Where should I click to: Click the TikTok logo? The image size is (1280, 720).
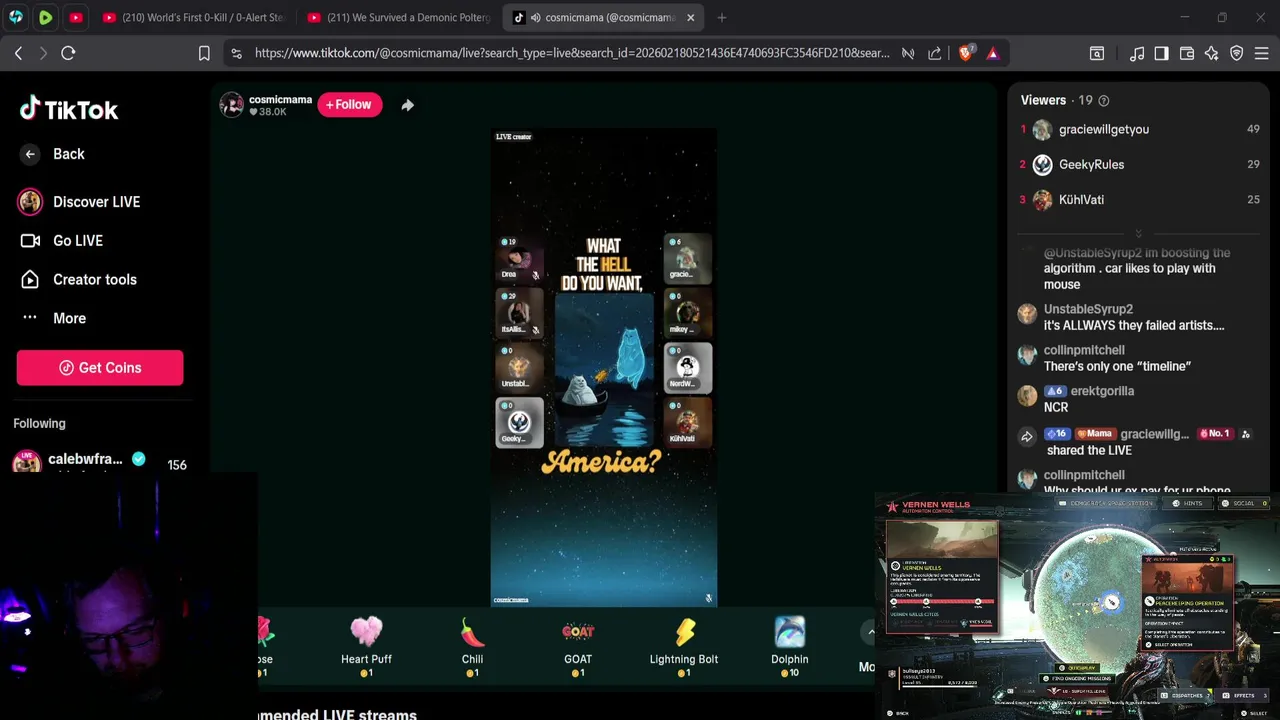tap(69, 110)
